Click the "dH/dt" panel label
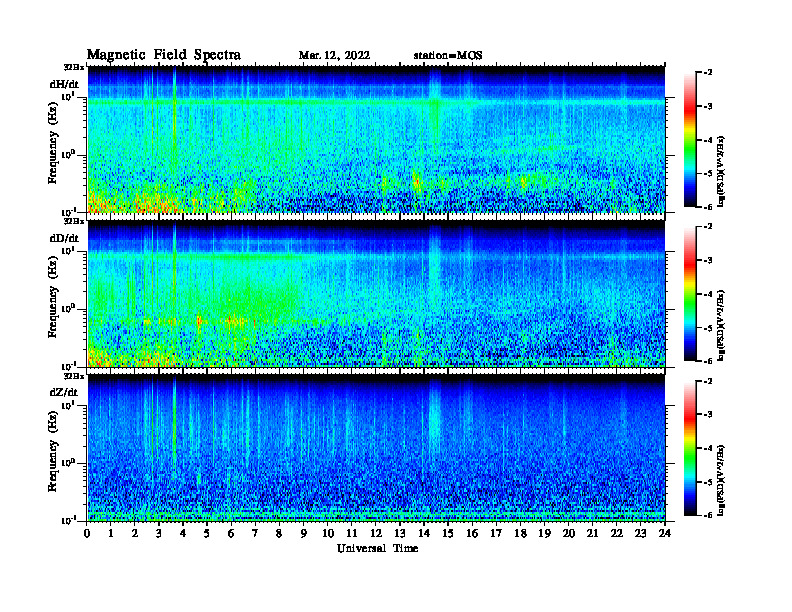 coord(64,84)
